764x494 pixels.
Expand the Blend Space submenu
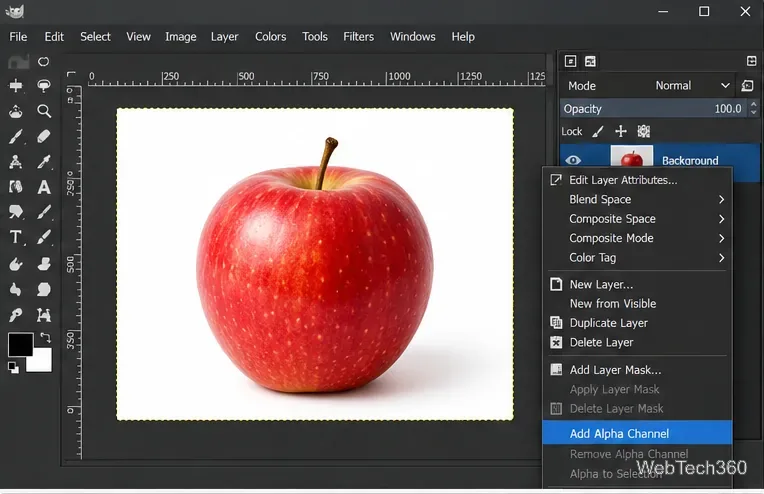point(637,199)
